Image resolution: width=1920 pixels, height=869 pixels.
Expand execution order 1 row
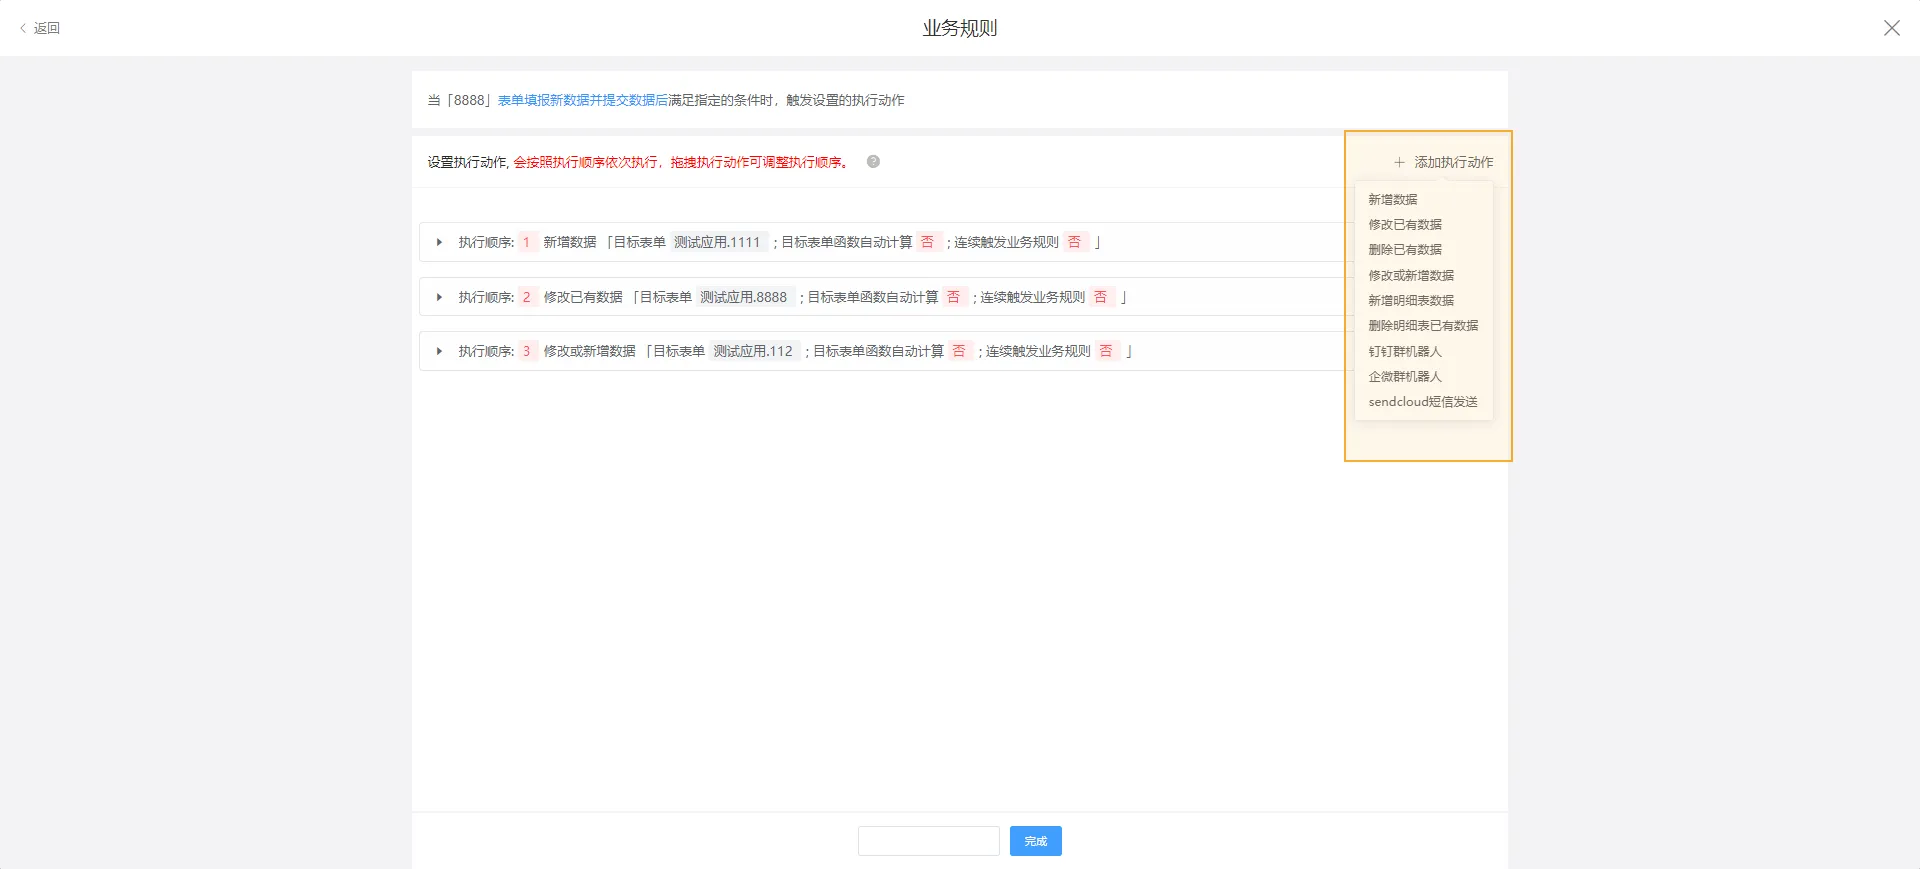[439, 242]
